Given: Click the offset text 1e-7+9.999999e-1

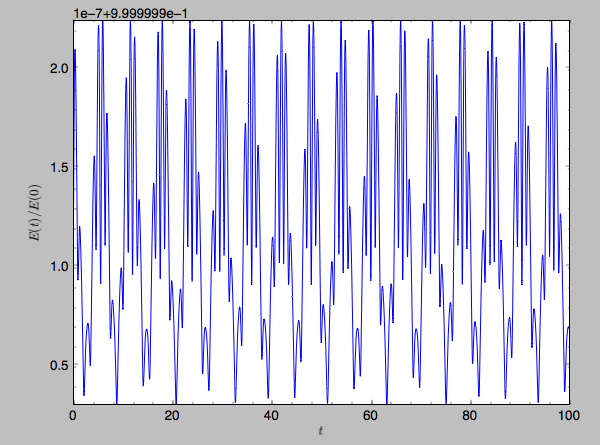Looking at the screenshot, I should point(130,13).
